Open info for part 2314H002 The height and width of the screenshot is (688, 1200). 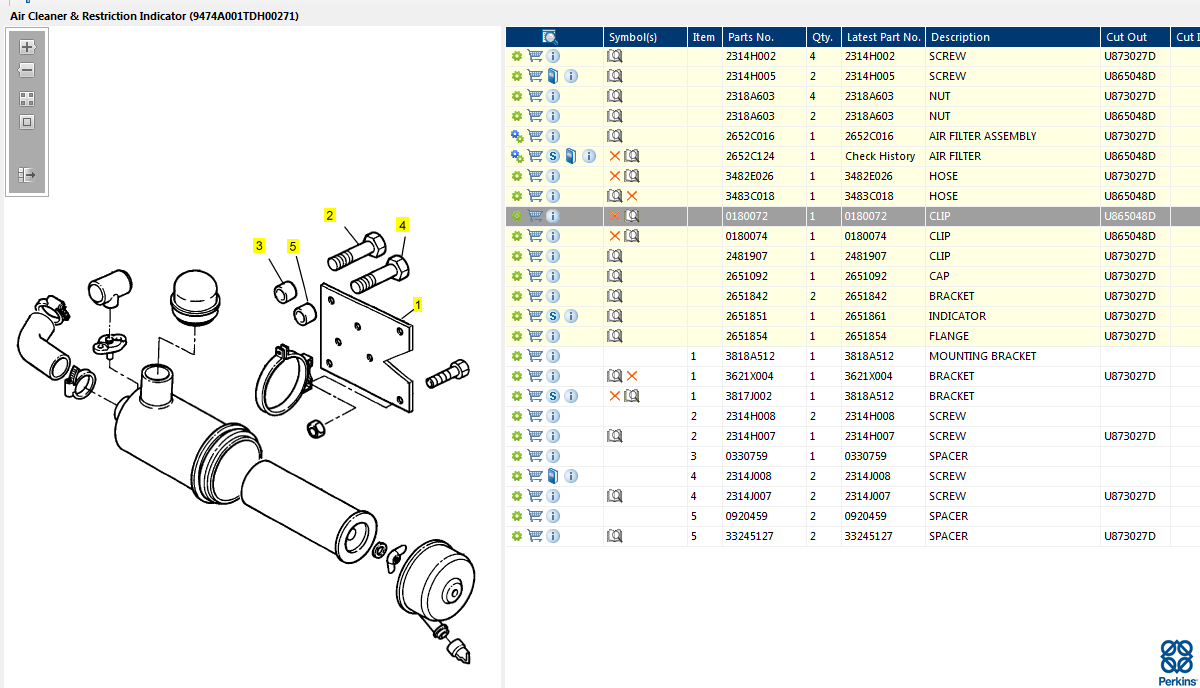coord(553,56)
